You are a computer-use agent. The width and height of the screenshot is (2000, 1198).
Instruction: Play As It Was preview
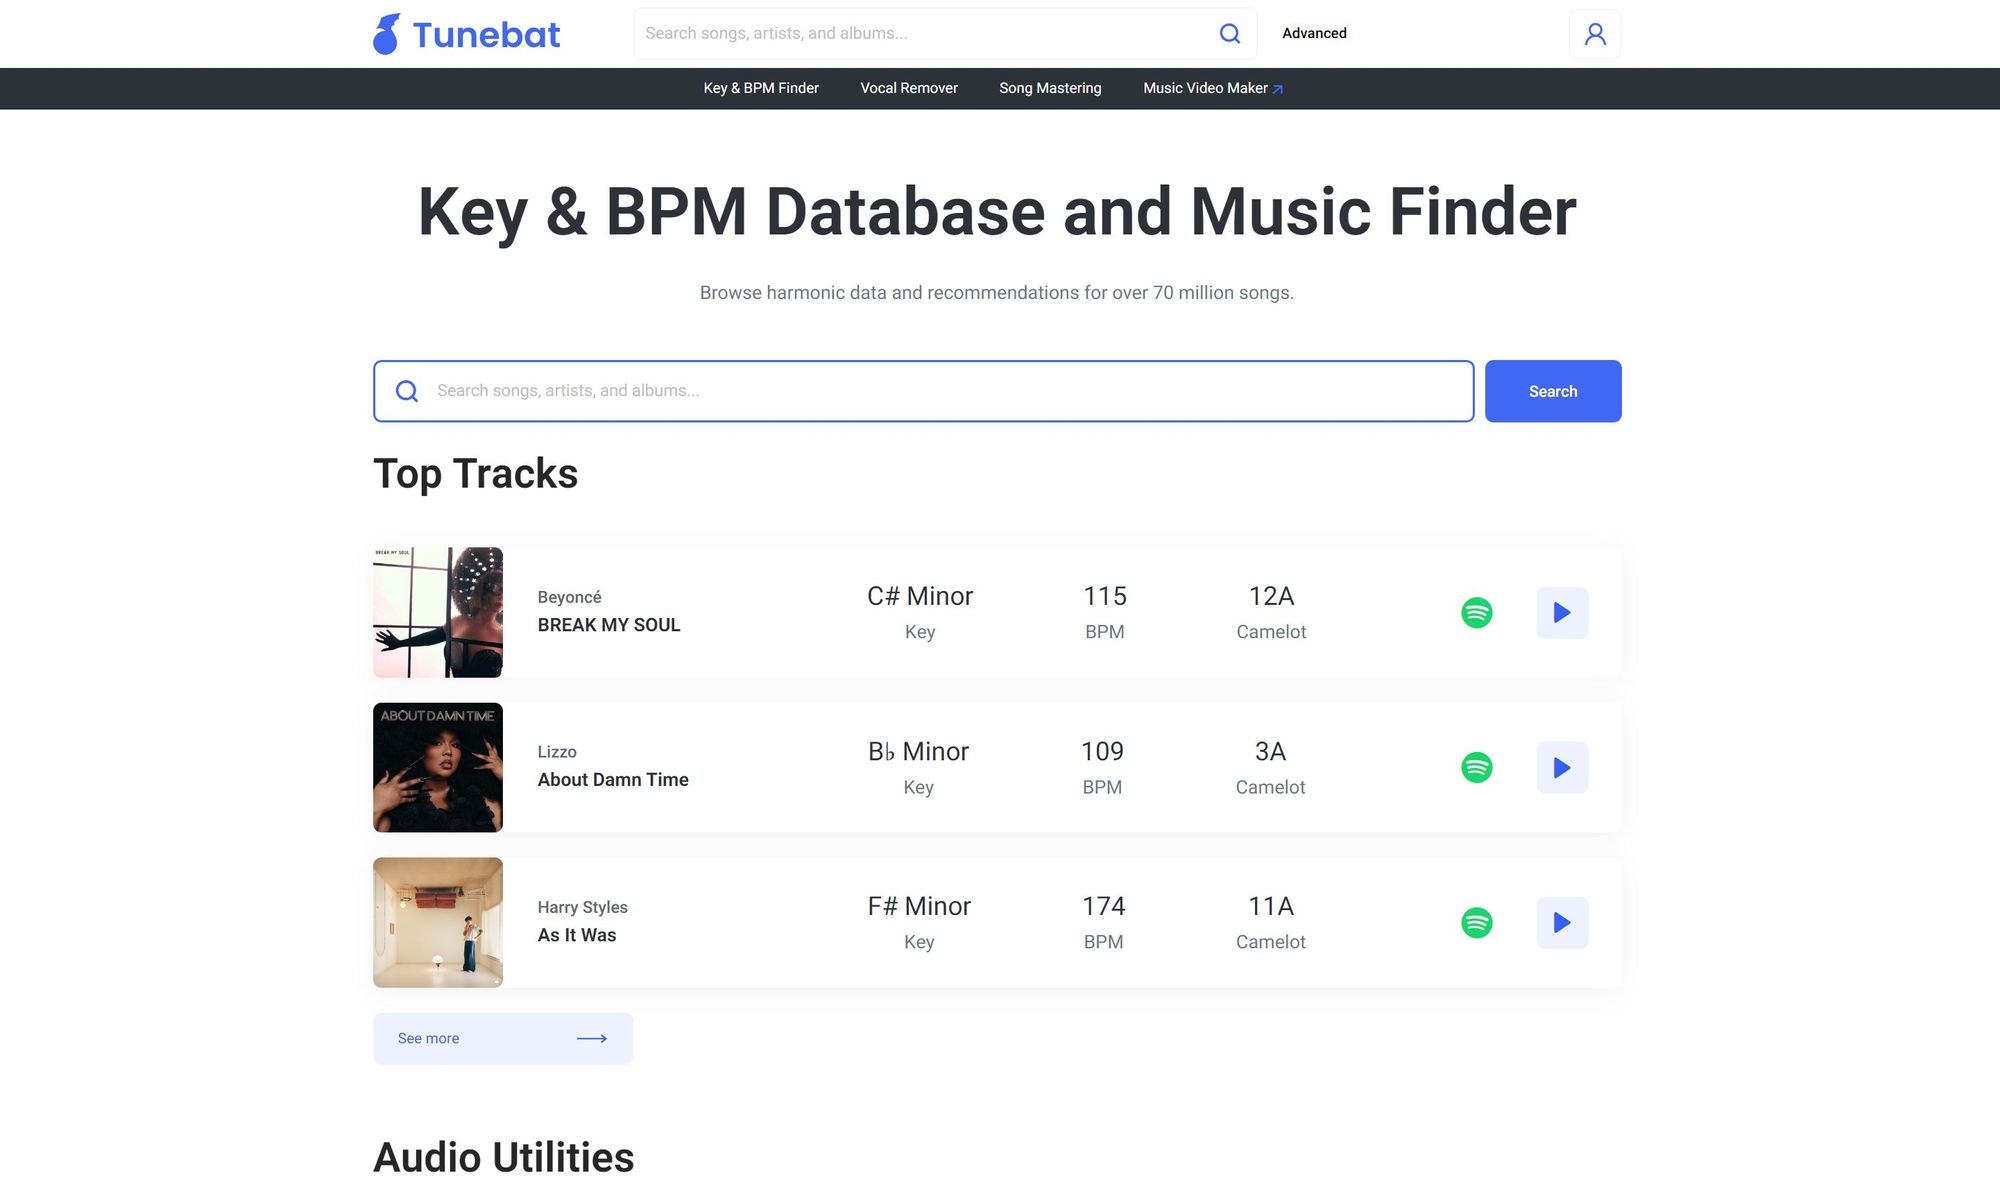1561,922
